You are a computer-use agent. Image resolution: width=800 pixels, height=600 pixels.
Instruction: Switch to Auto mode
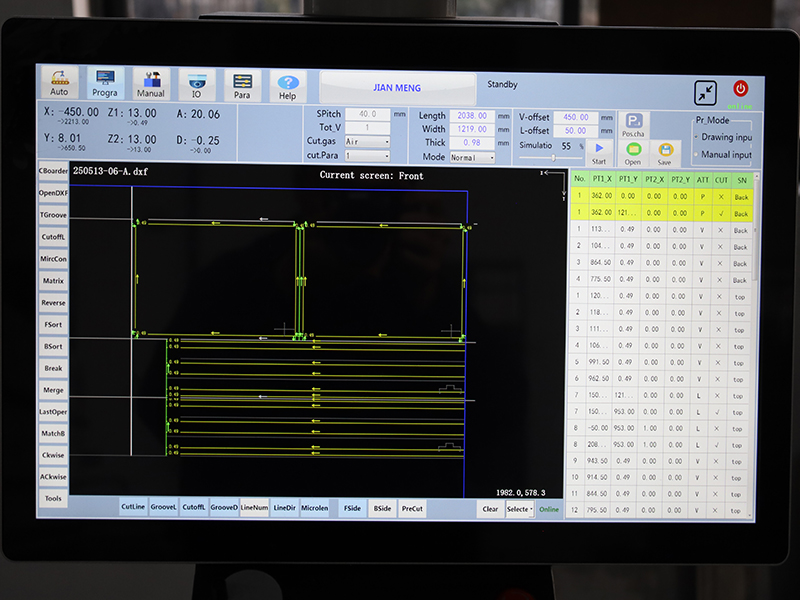pyautogui.click(x=59, y=83)
